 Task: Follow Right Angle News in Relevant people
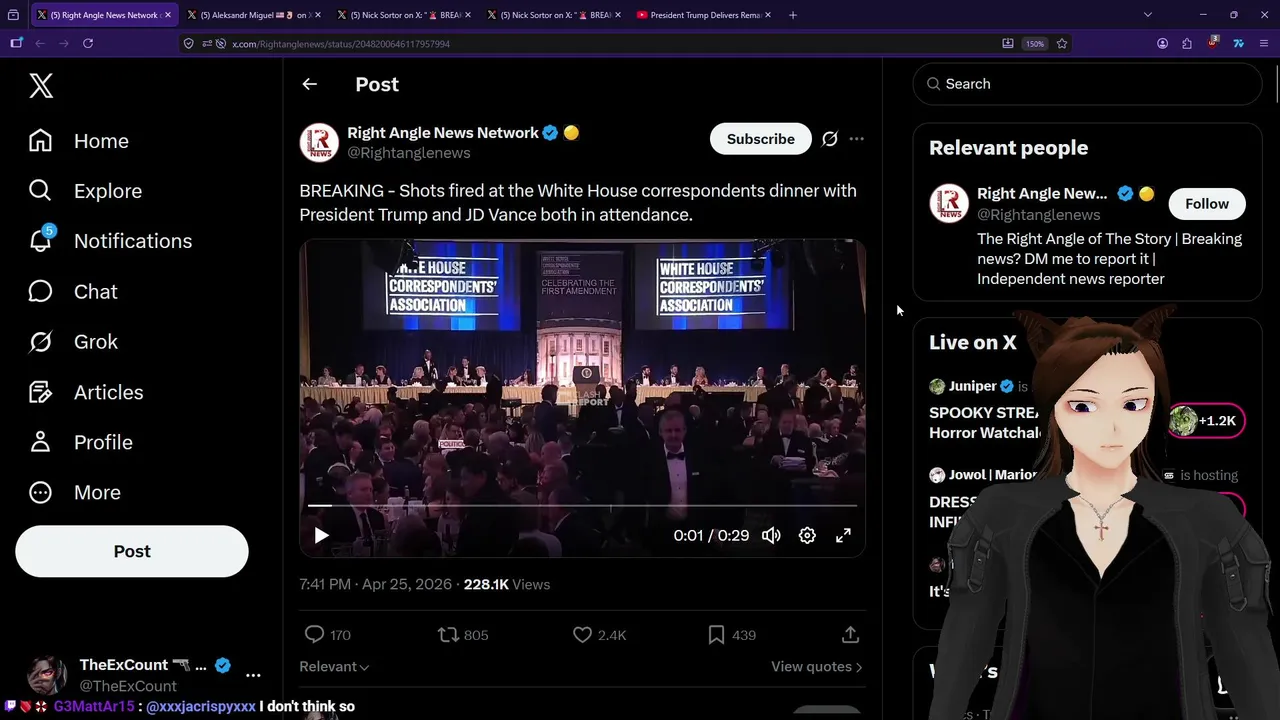(1206, 204)
